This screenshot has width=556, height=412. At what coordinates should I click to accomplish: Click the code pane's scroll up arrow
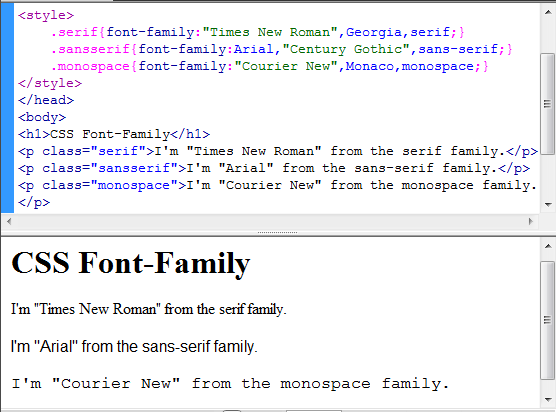(548, 12)
